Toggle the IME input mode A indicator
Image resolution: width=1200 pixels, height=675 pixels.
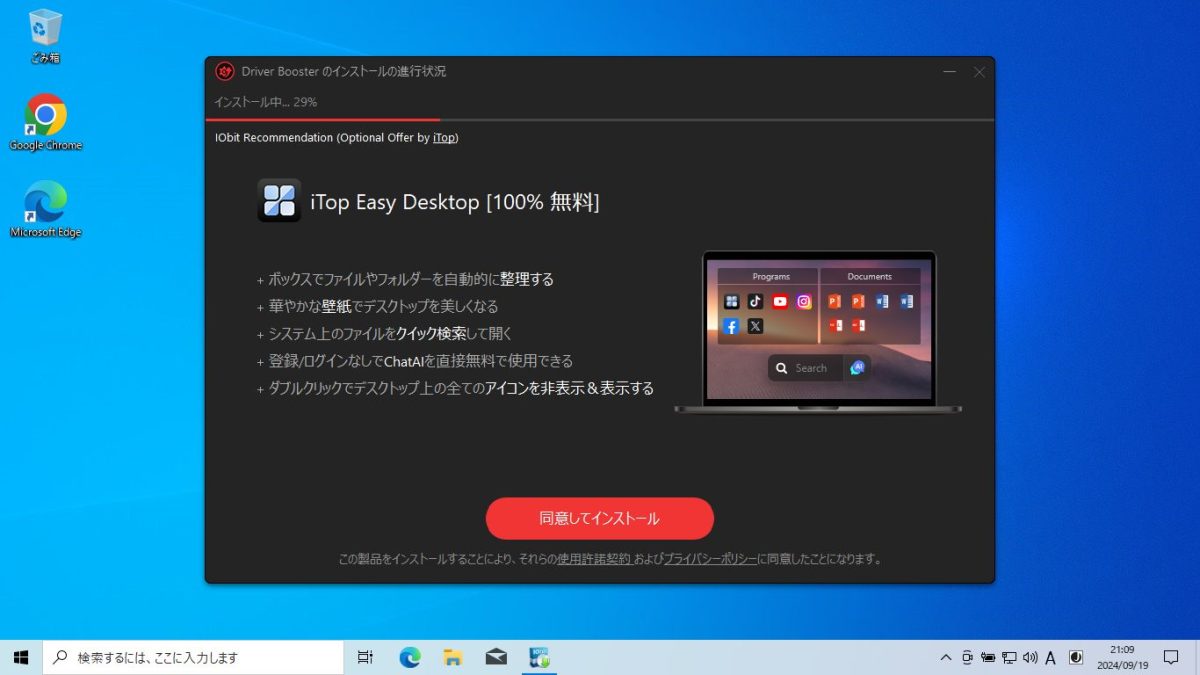coord(1051,658)
